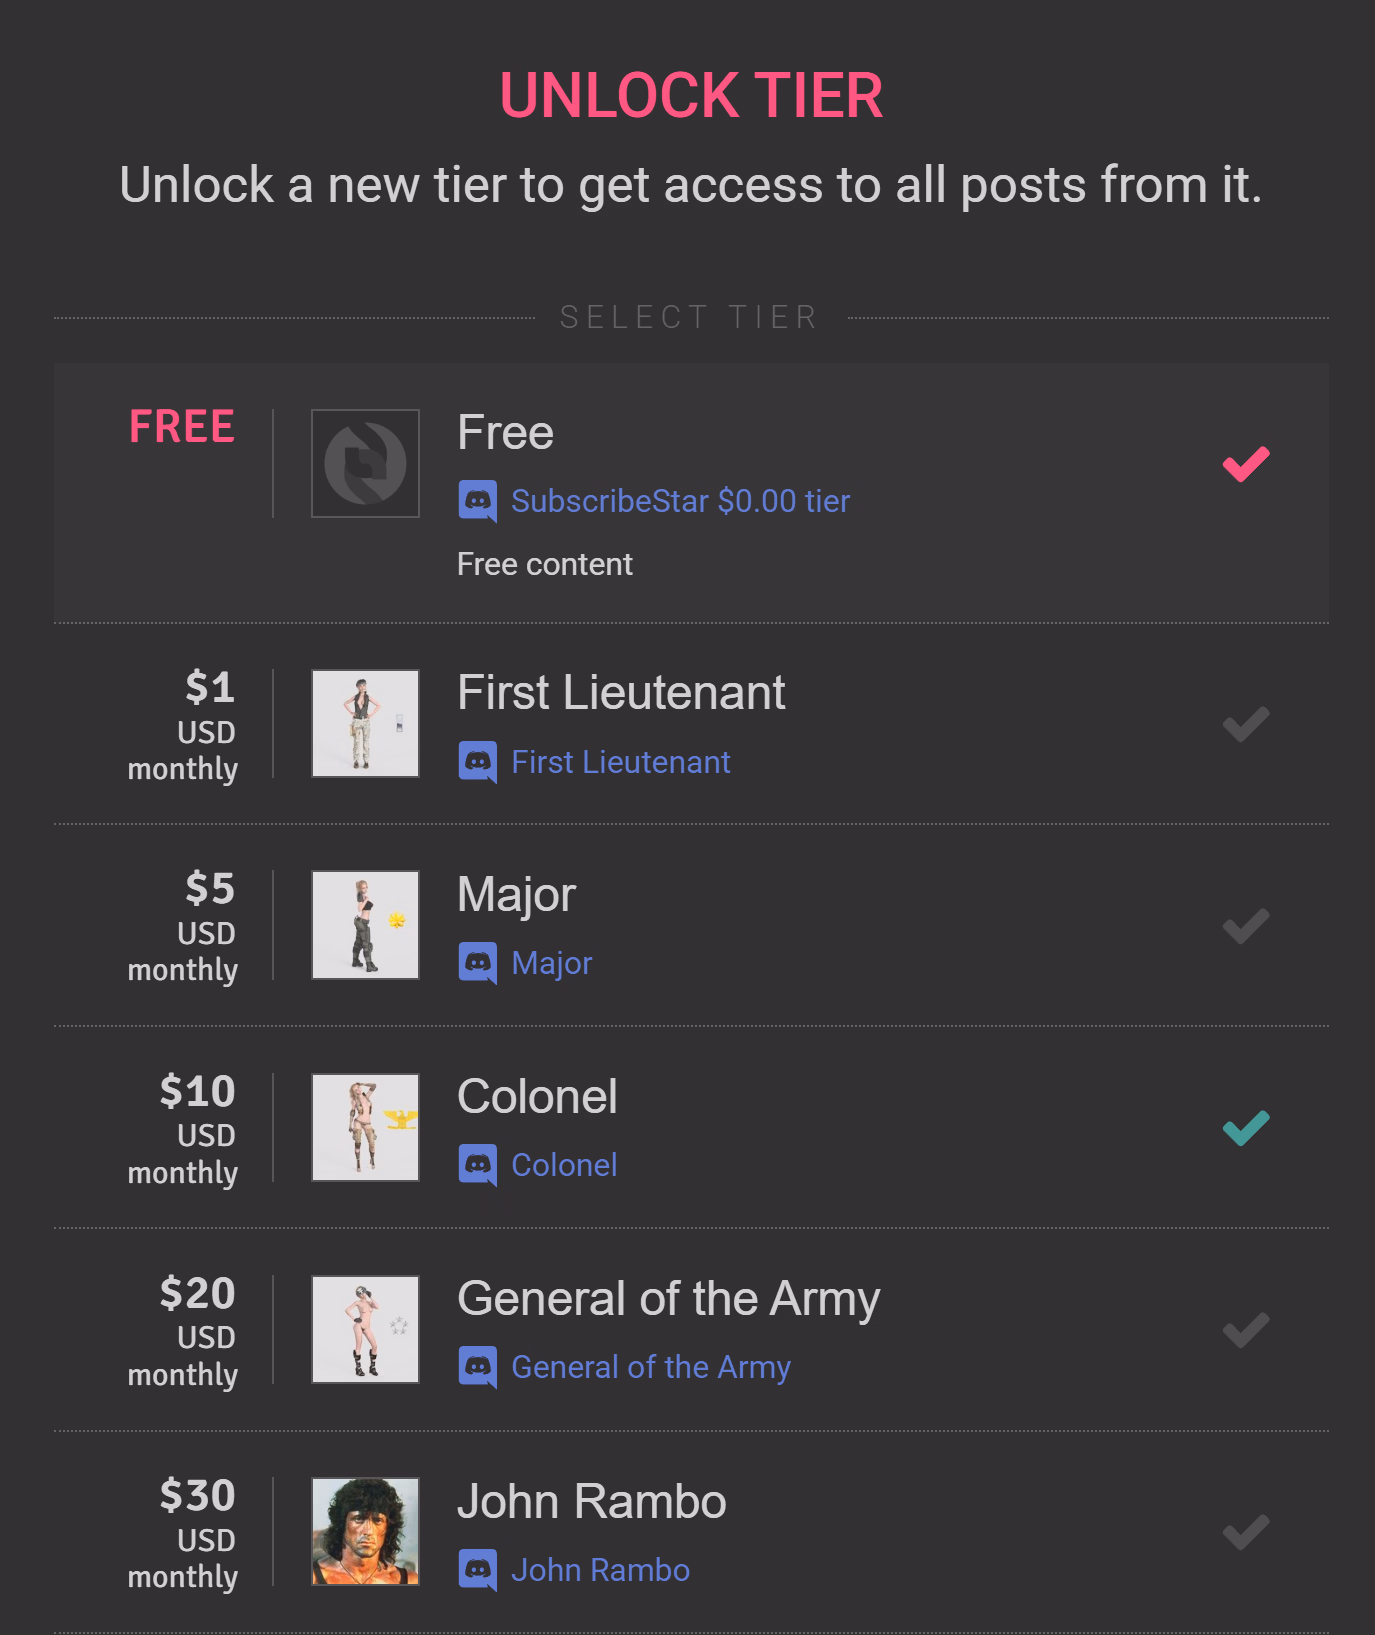Viewport: 1375px width, 1635px height.
Task: Open the SubscribeStar $0.00 tier link
Action: pos(680,501)
